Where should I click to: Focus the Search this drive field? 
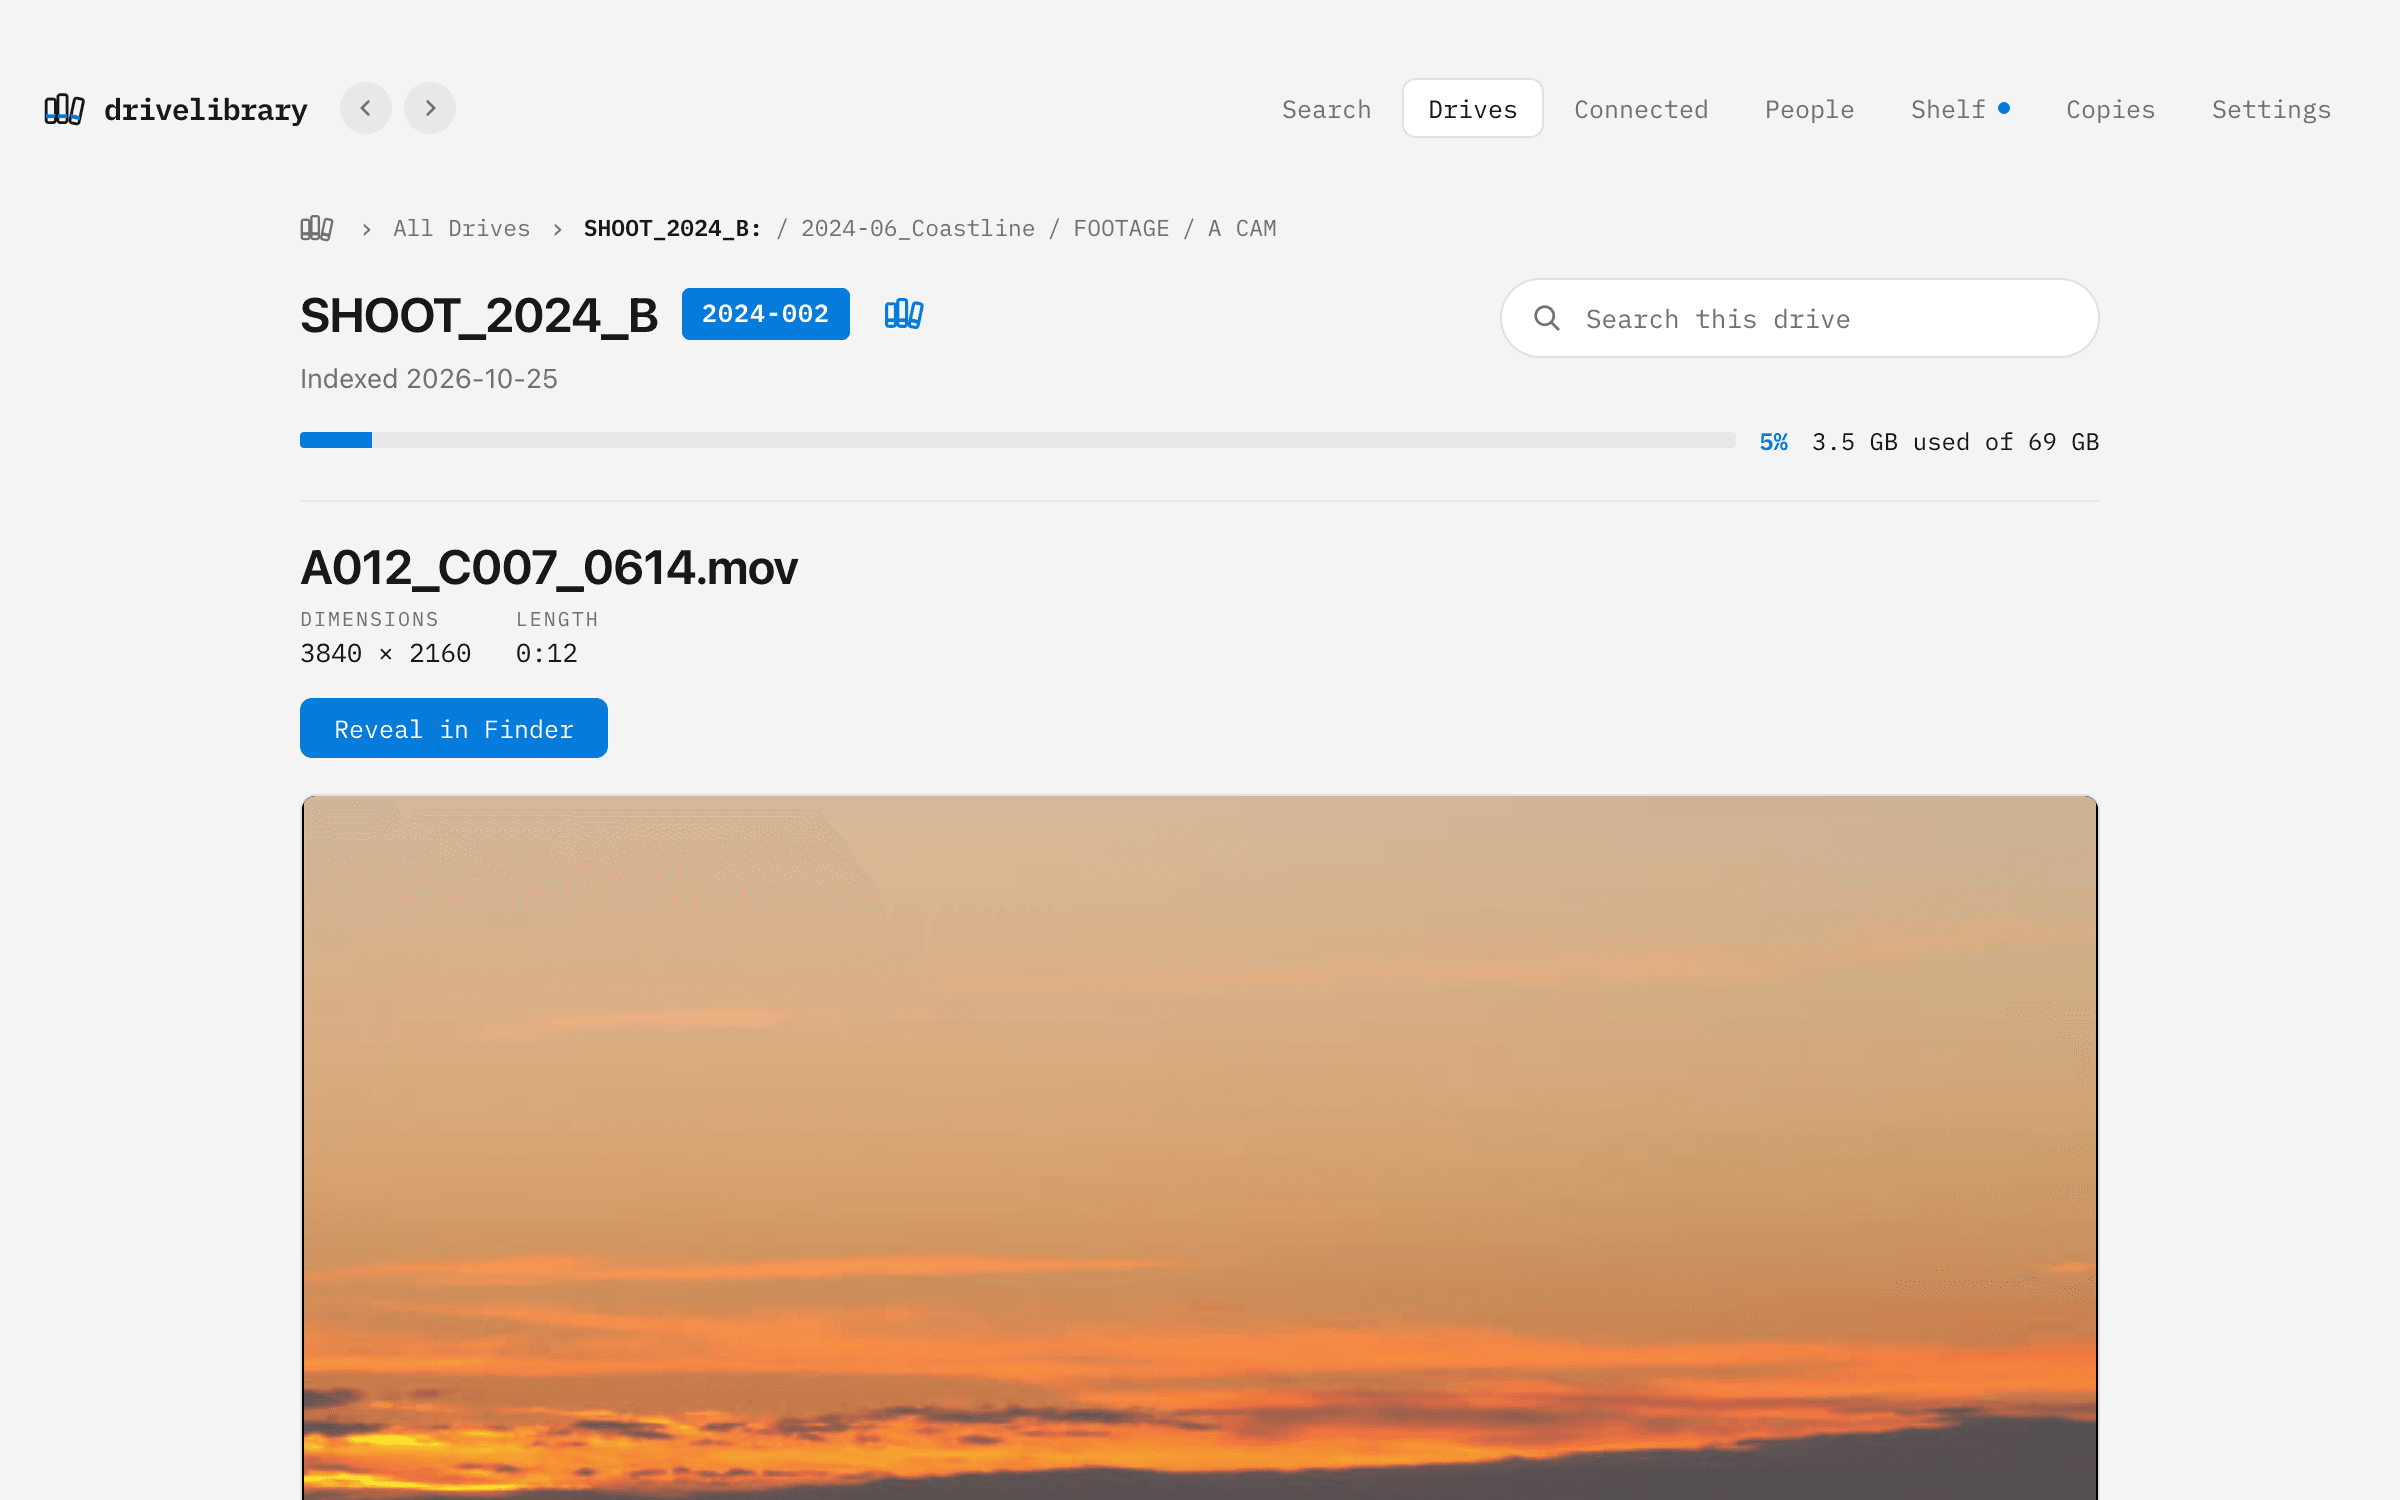pyautogui.click(x=1799, y=318)
